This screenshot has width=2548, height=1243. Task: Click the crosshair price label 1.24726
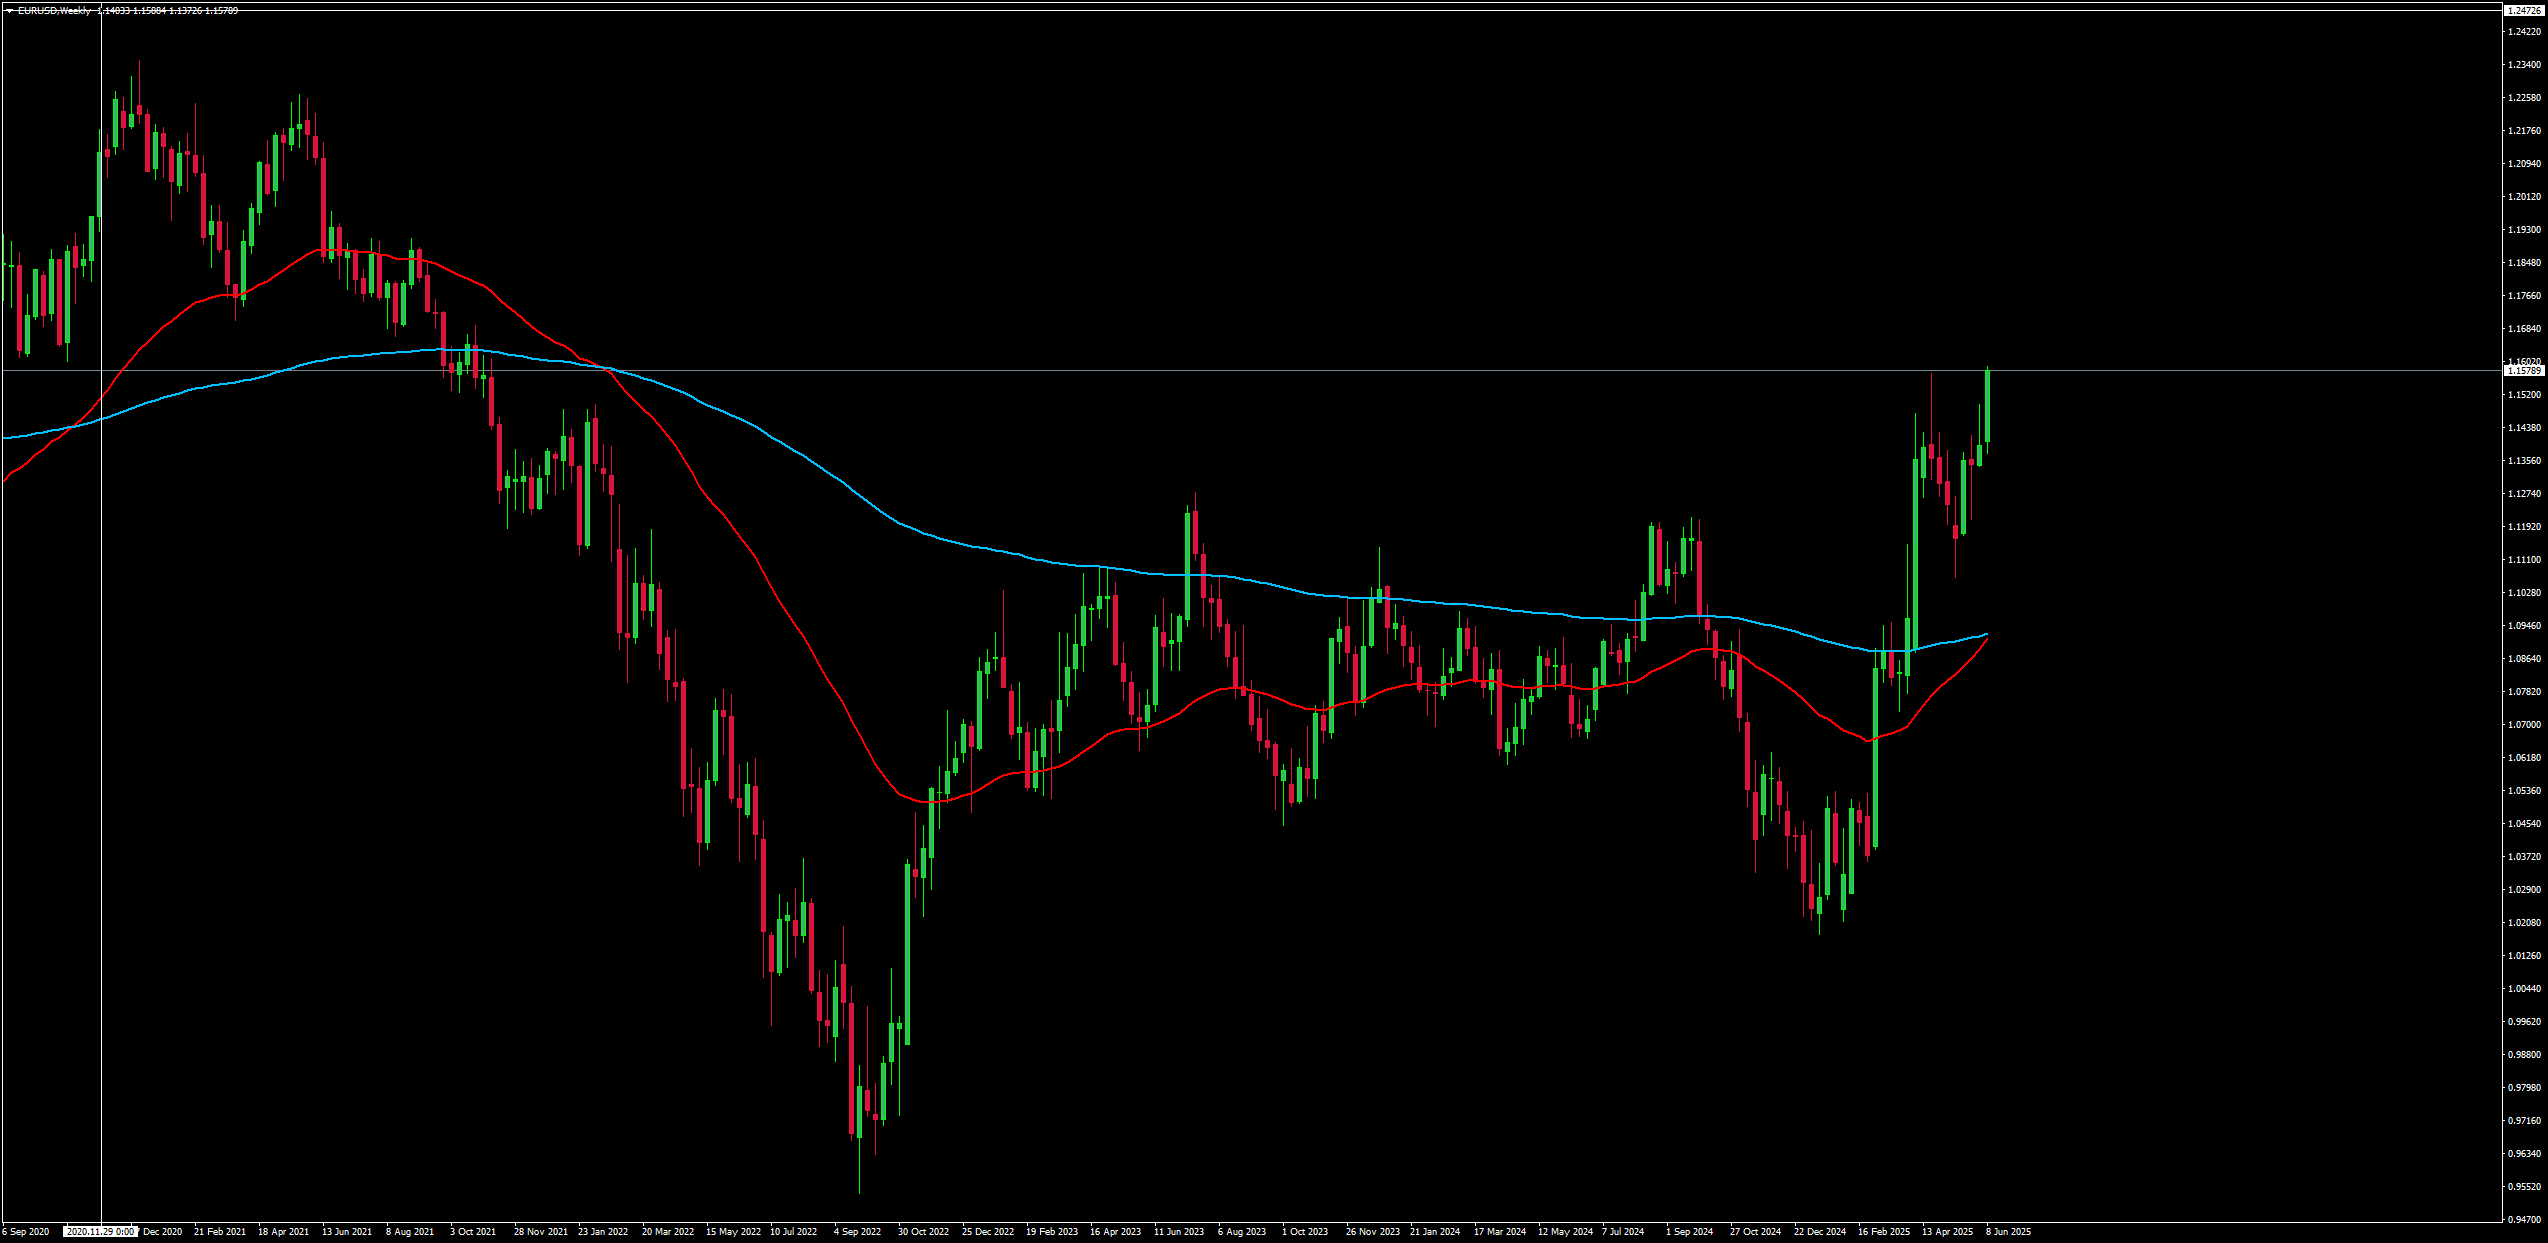click(2523, 10)
